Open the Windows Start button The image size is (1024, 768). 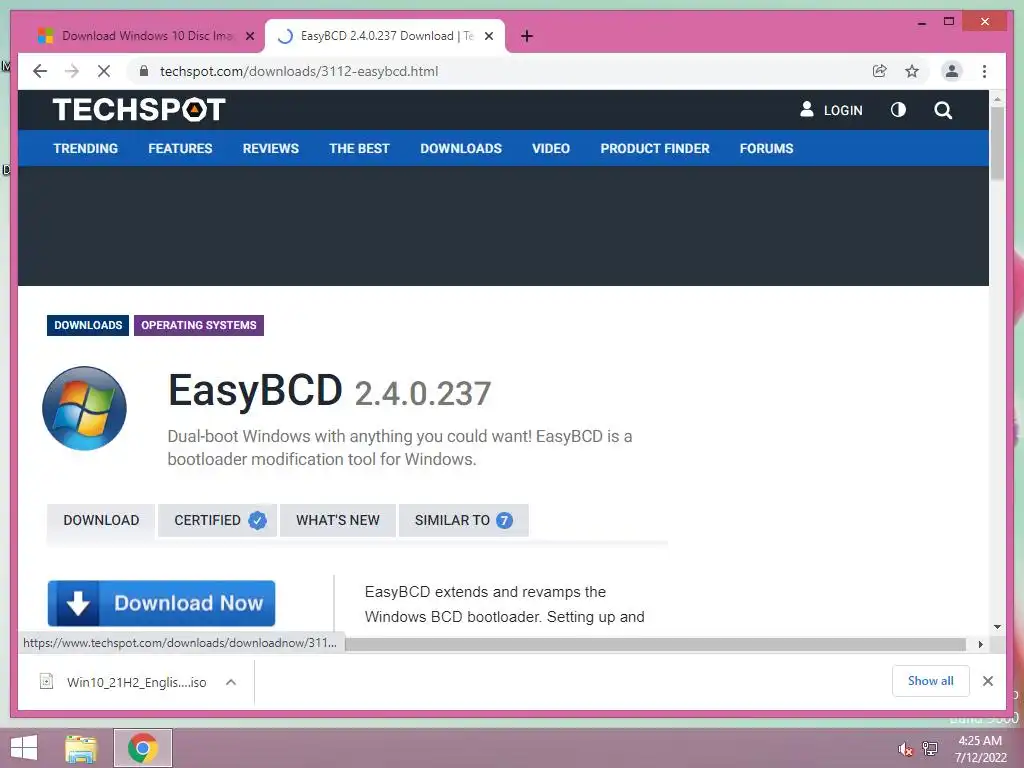click(x=24, y=748)
